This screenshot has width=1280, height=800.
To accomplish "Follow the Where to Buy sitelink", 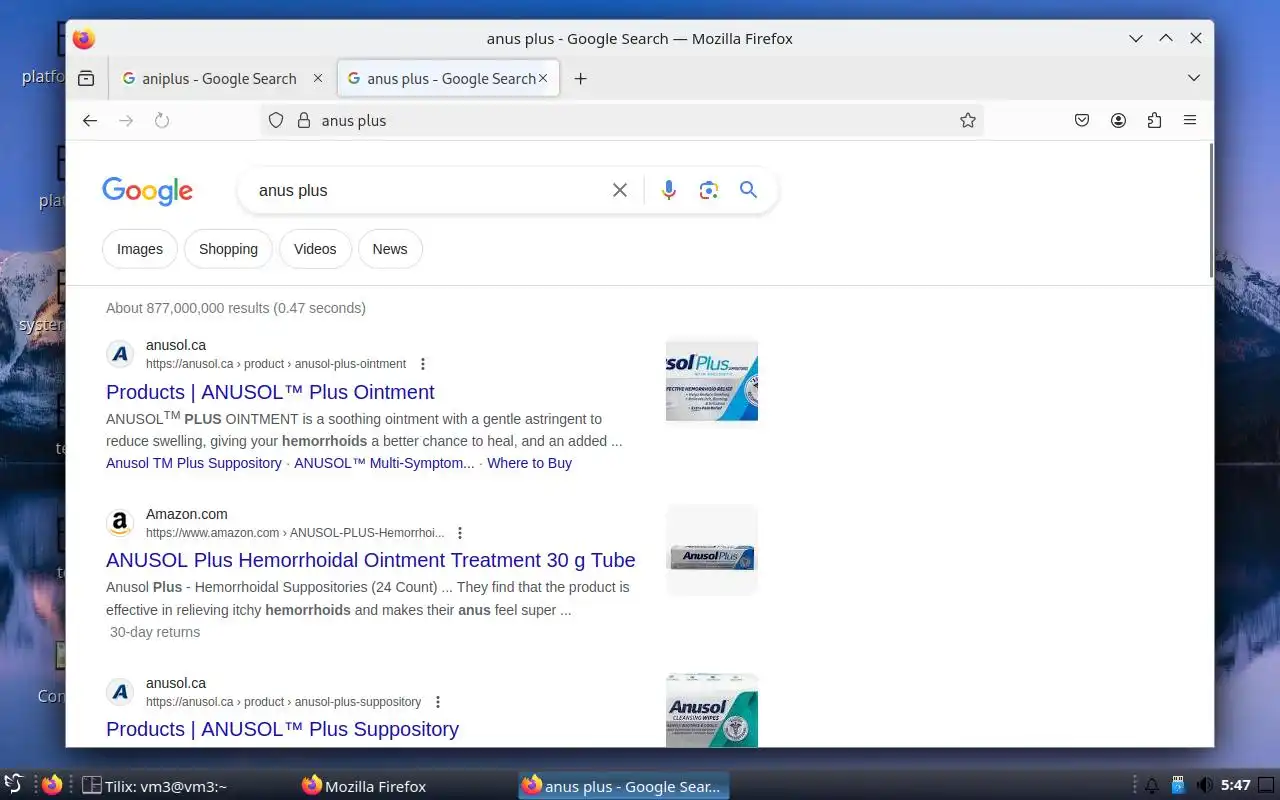I will (x=529, y=463).
